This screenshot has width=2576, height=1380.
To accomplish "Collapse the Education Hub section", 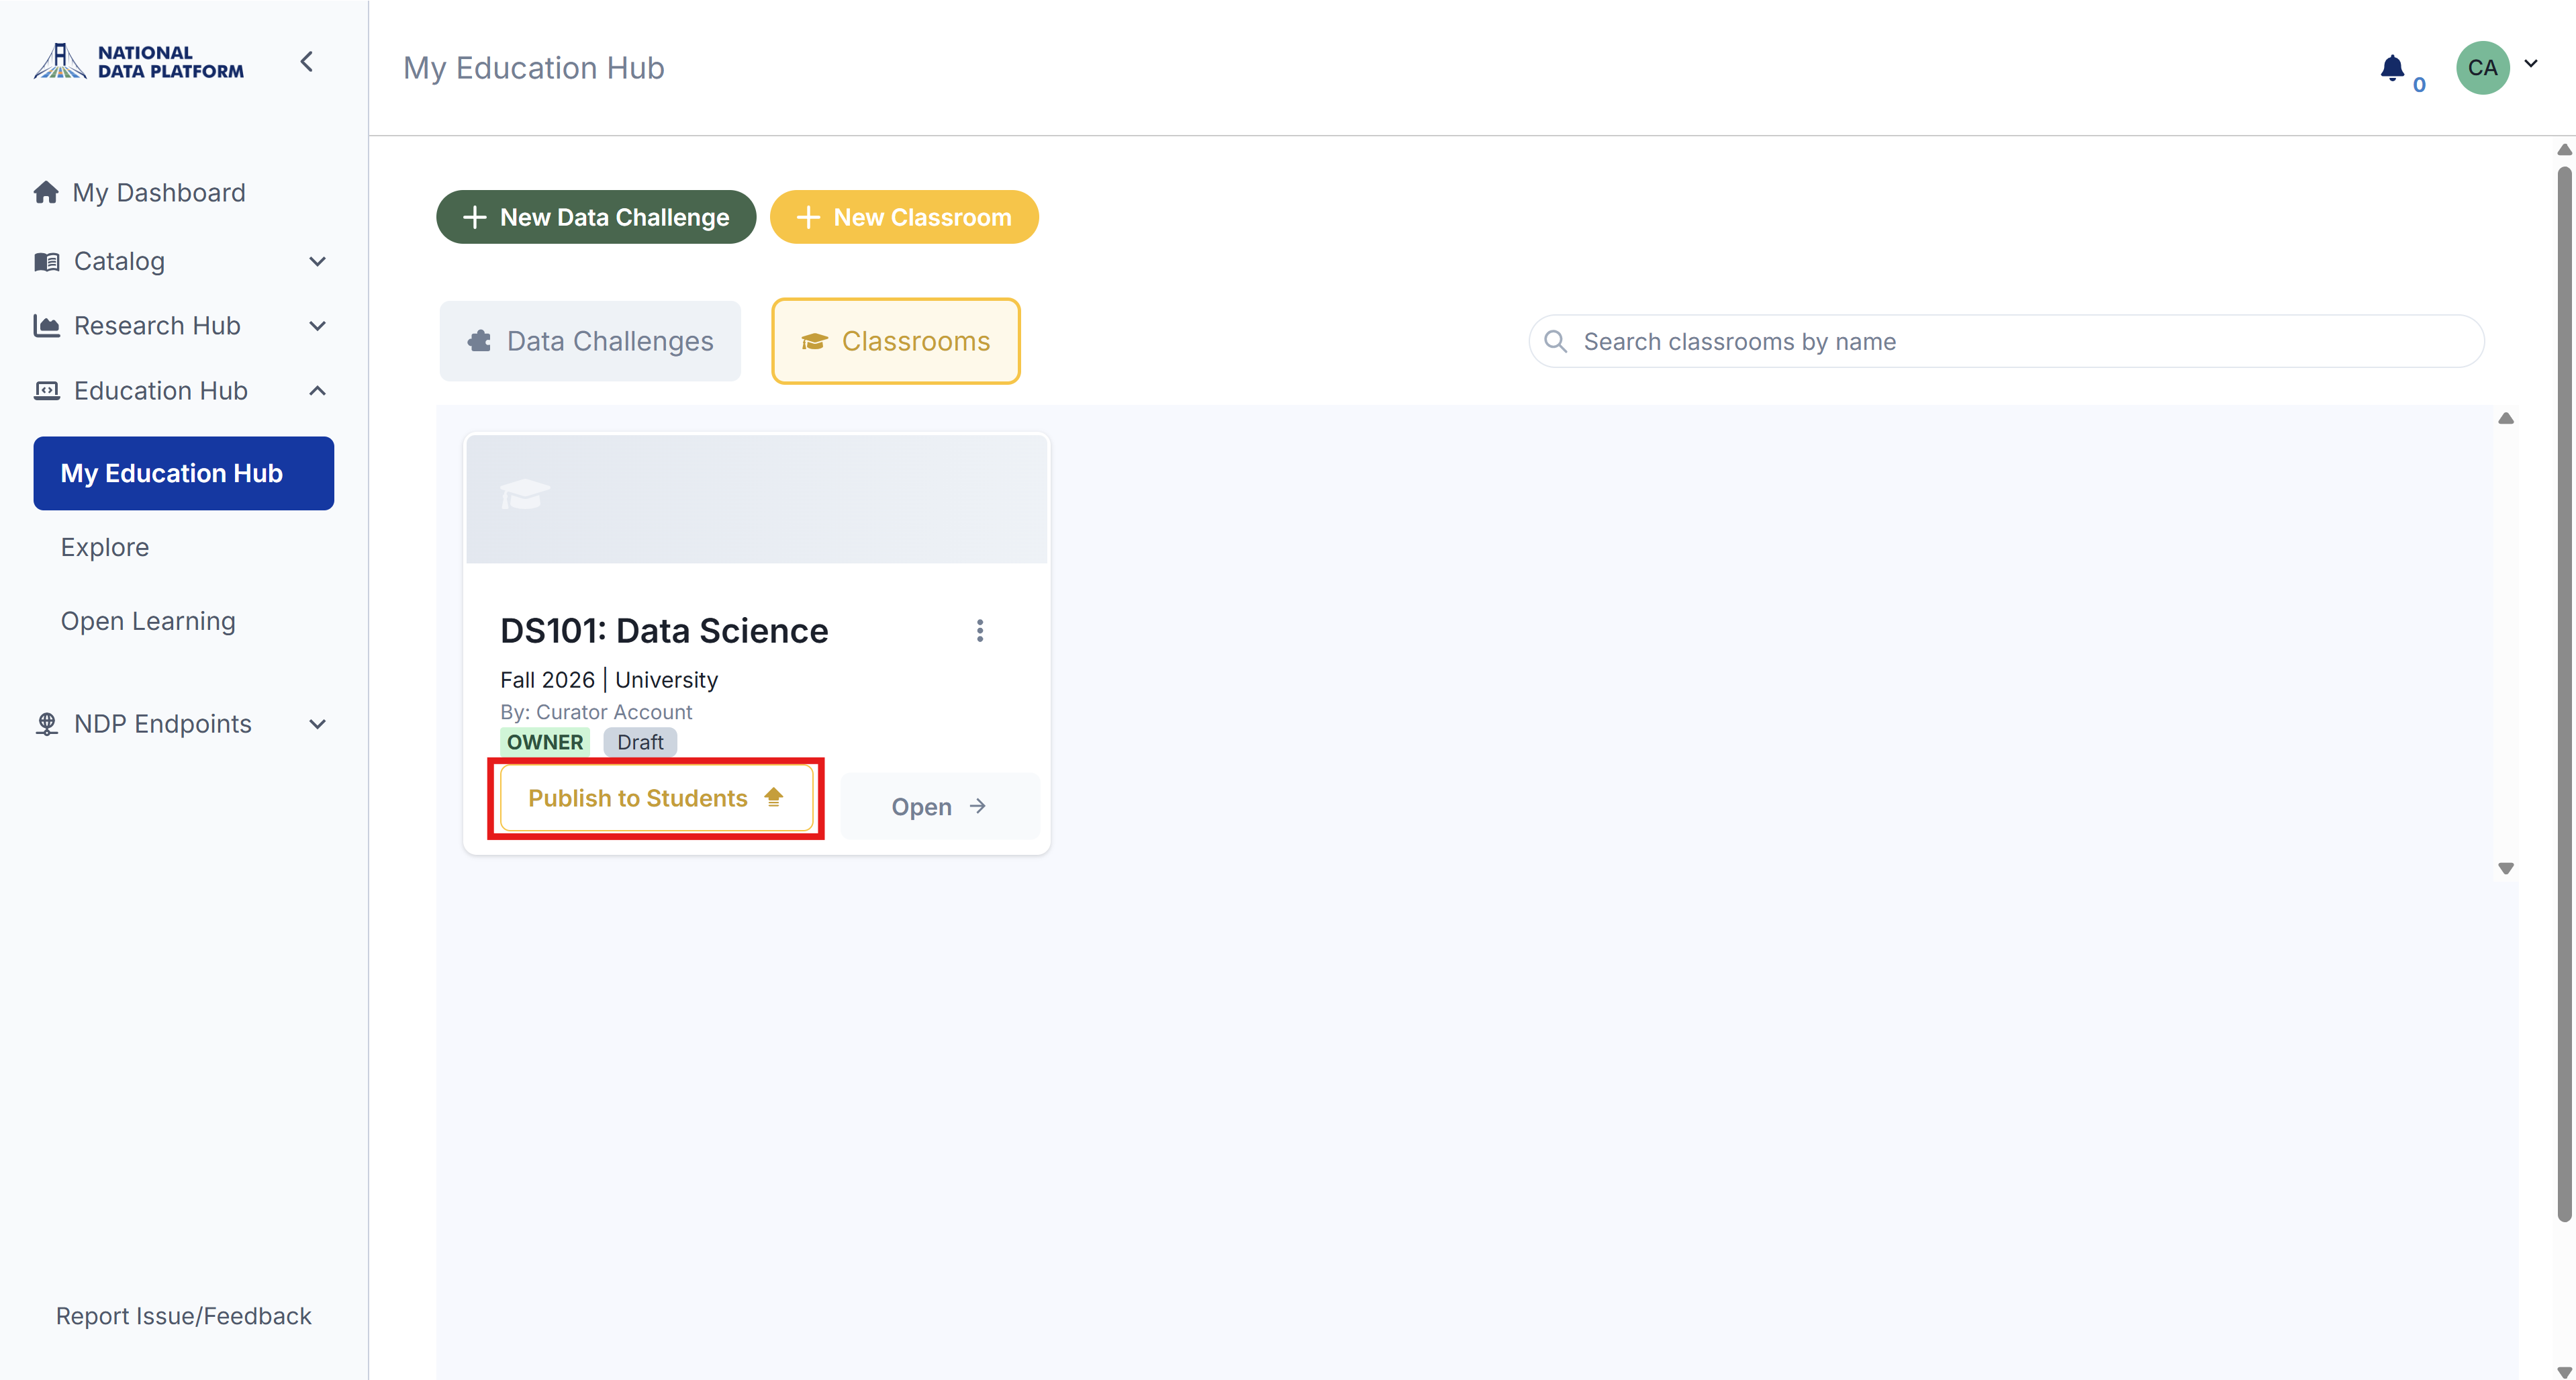I will pyautogui.click(x=317, y=391).
